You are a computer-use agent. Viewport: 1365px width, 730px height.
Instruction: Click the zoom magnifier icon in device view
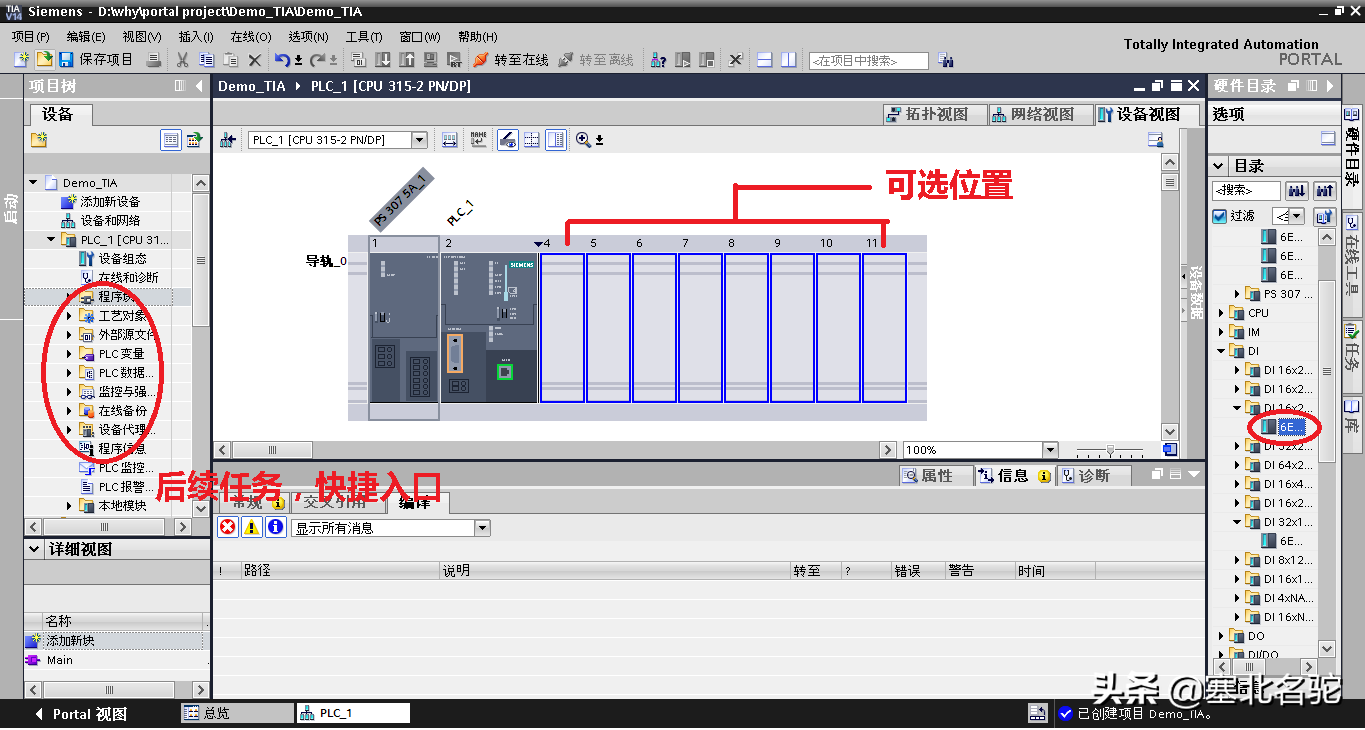pos(583,140)
